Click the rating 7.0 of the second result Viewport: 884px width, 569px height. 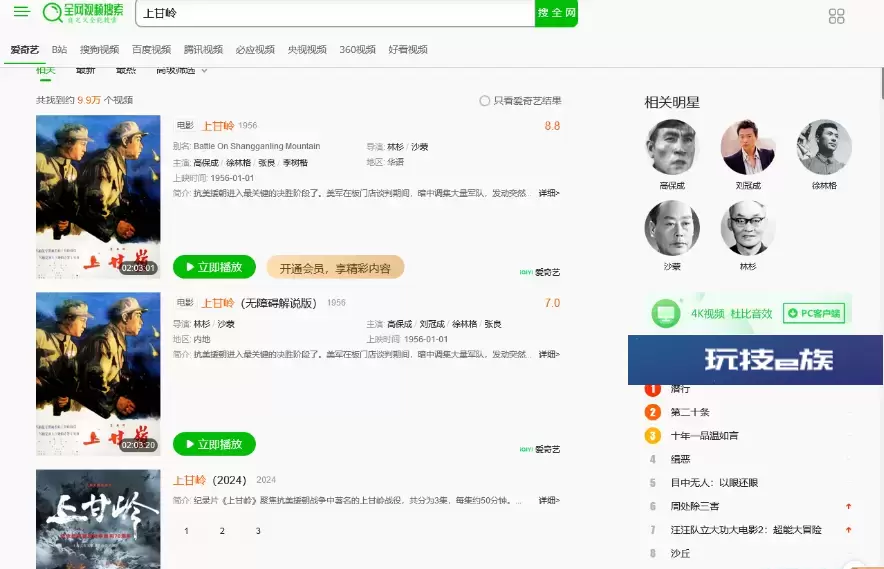pos(552,303)
